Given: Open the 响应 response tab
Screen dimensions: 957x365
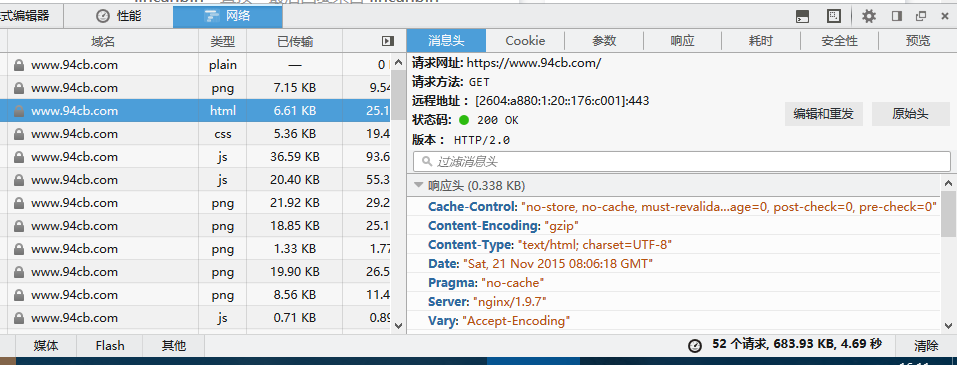Looking at the screenshot, I should [682, 41].
